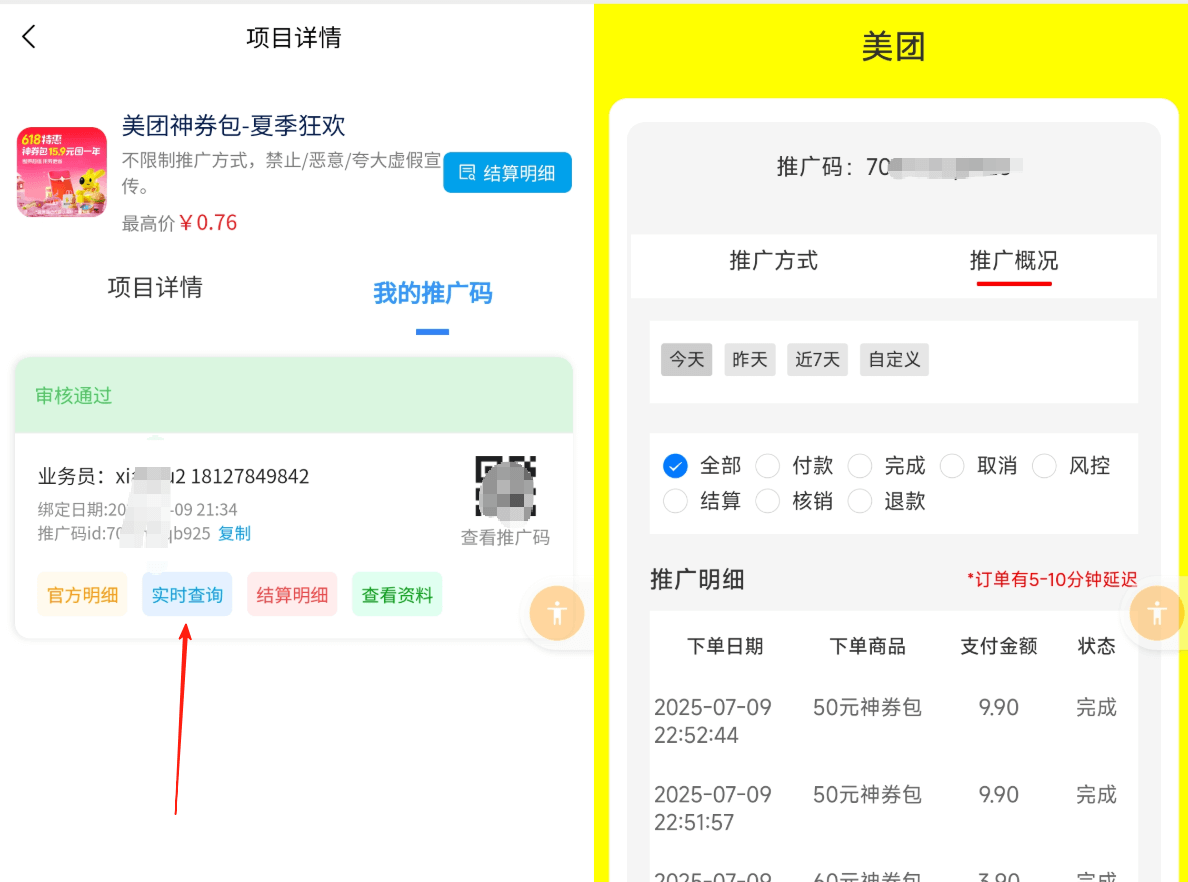Switch to the 推广方式 tab
This screenshot has width=1188, height=882.
tap(774, 261)
